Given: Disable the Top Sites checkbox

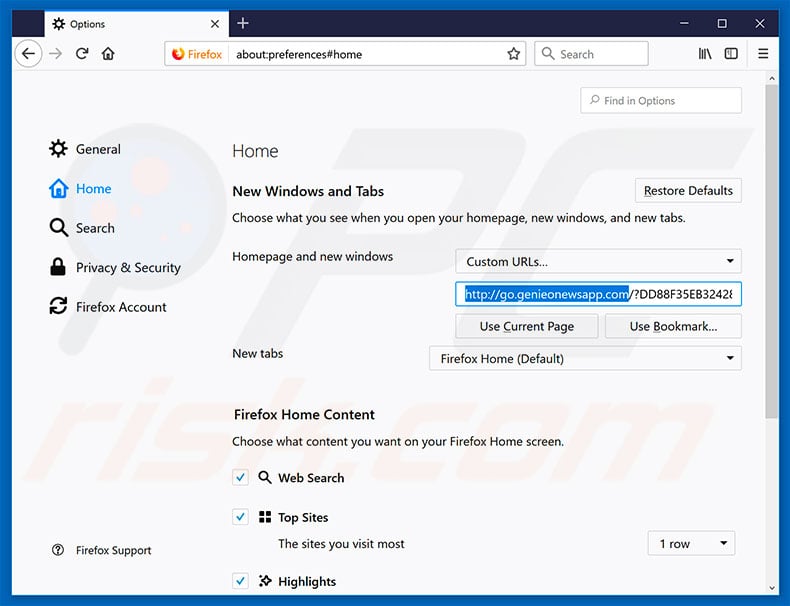Looking at the screenshot, I should [240, 517].
